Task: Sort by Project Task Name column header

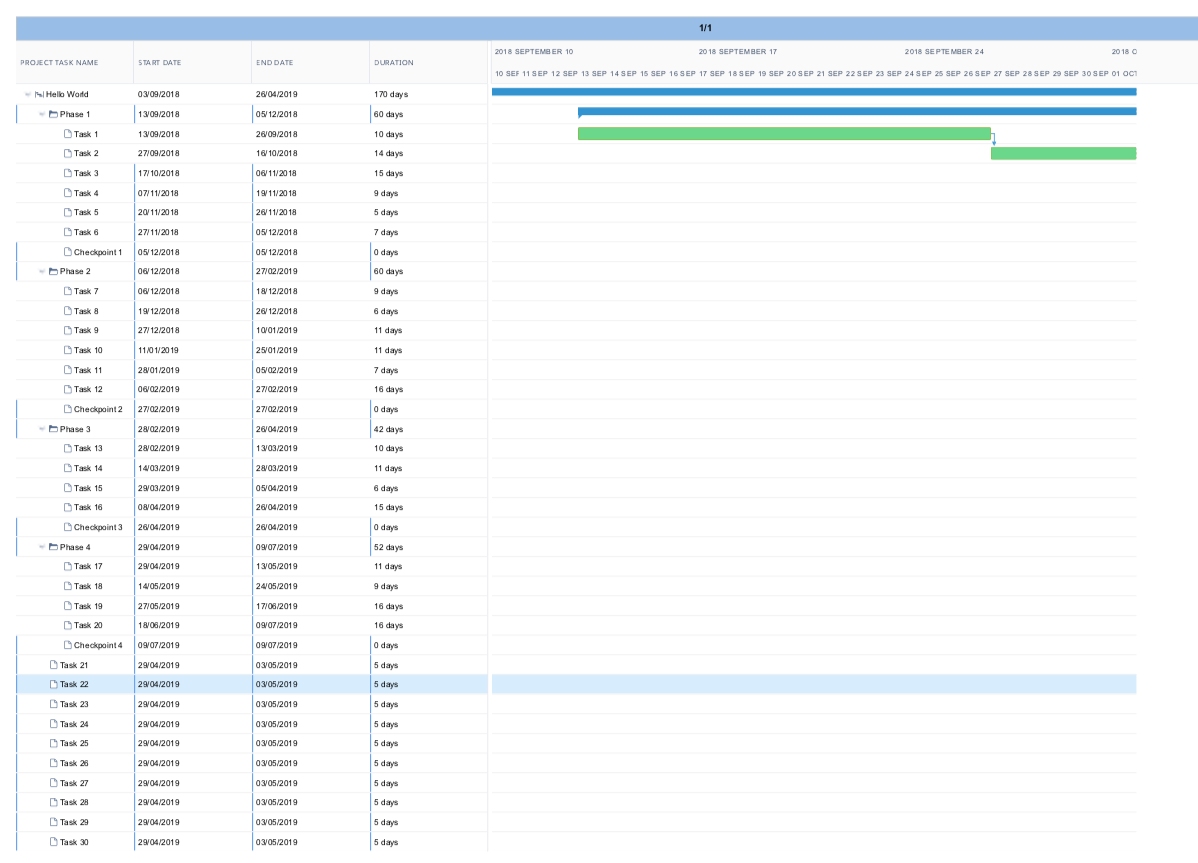Action: tap(59, 63)
